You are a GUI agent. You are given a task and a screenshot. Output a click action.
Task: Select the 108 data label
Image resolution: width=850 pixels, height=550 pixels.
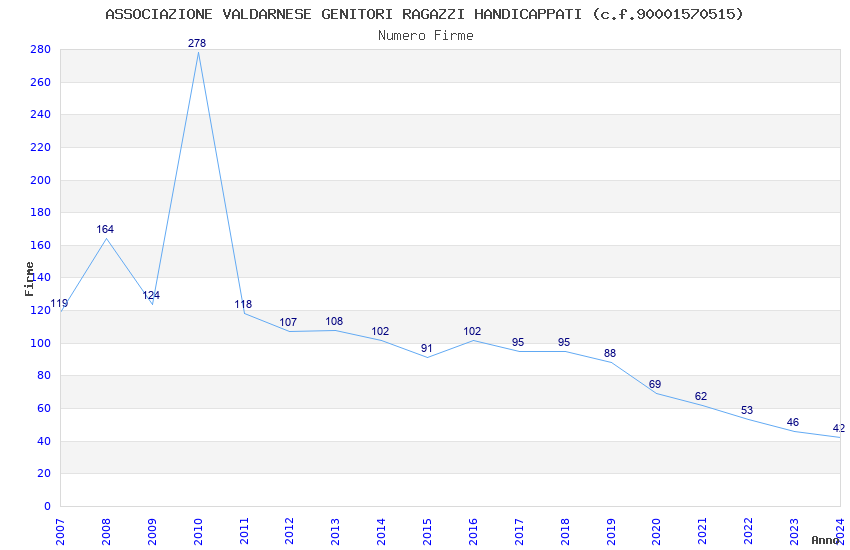(x=334, y=321)
